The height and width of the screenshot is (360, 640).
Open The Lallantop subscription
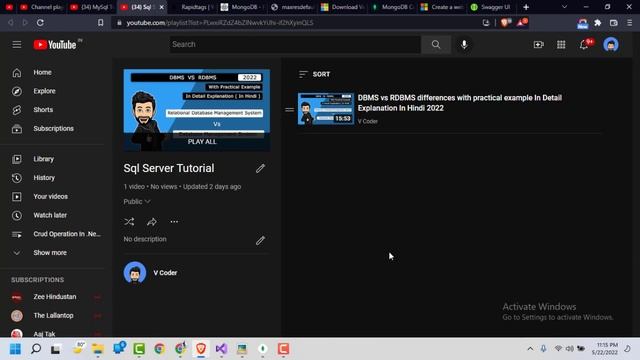point(54,316)
